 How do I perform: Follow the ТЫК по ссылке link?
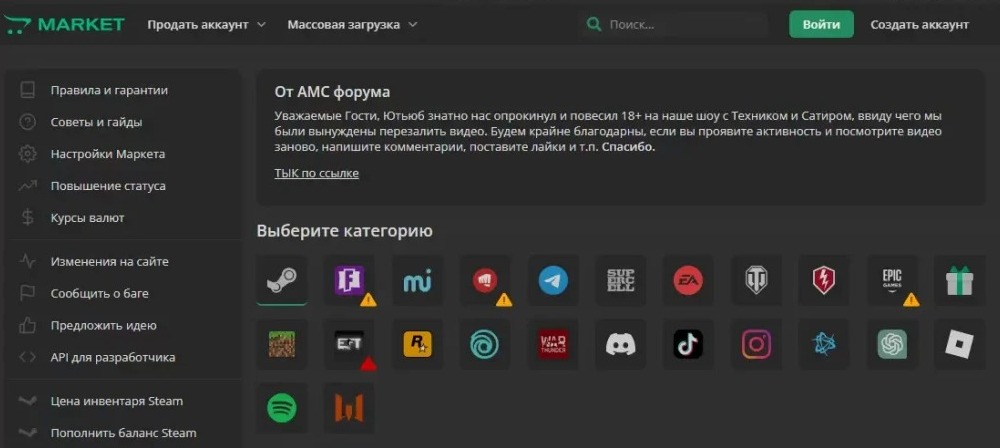[x=316, y=173]
